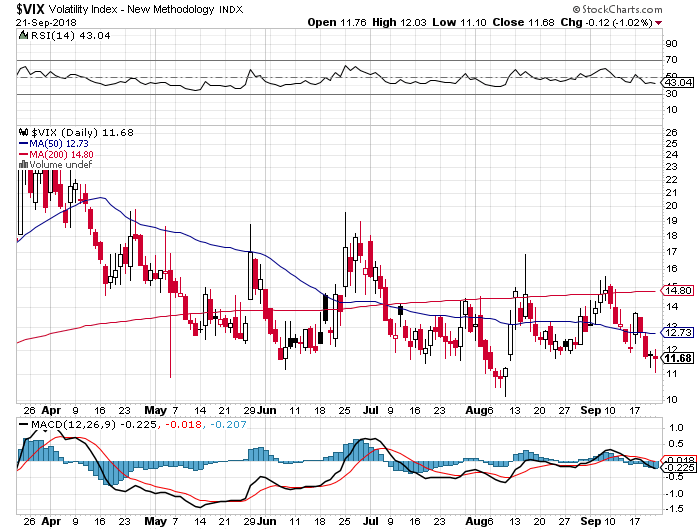Click the 20 level on price axis

671,206
